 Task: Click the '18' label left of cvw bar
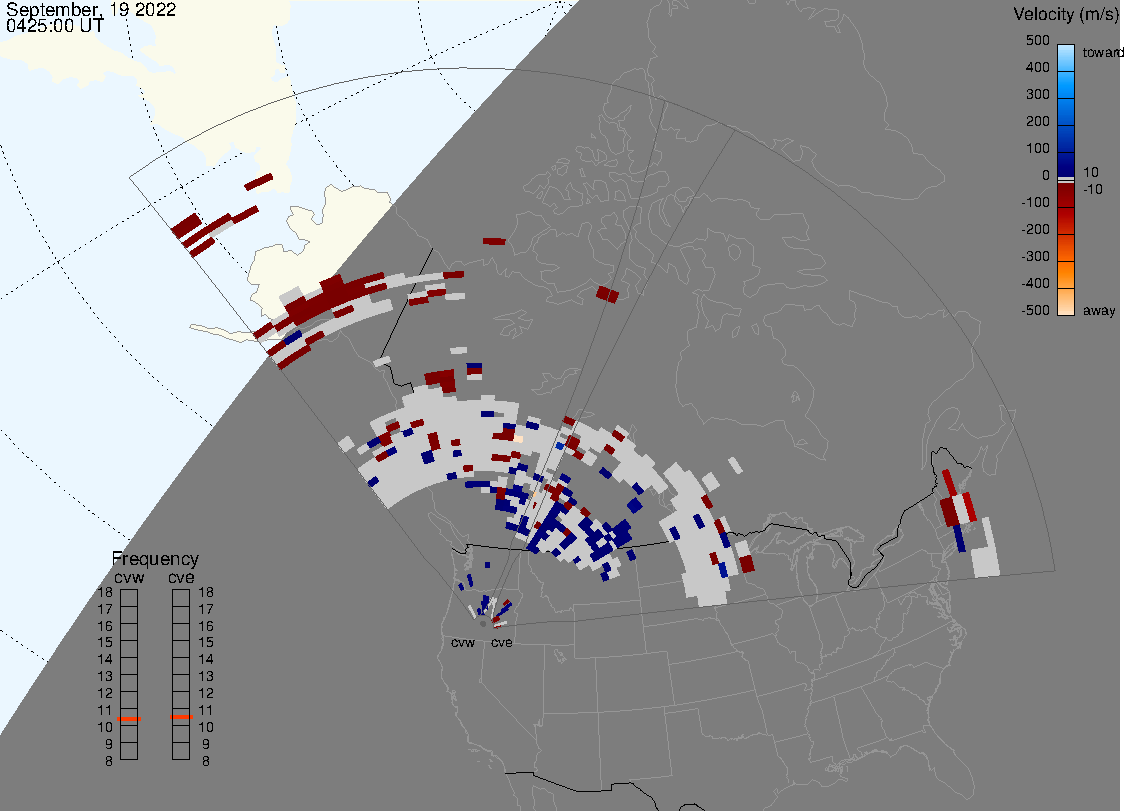(x=105, y=592)
